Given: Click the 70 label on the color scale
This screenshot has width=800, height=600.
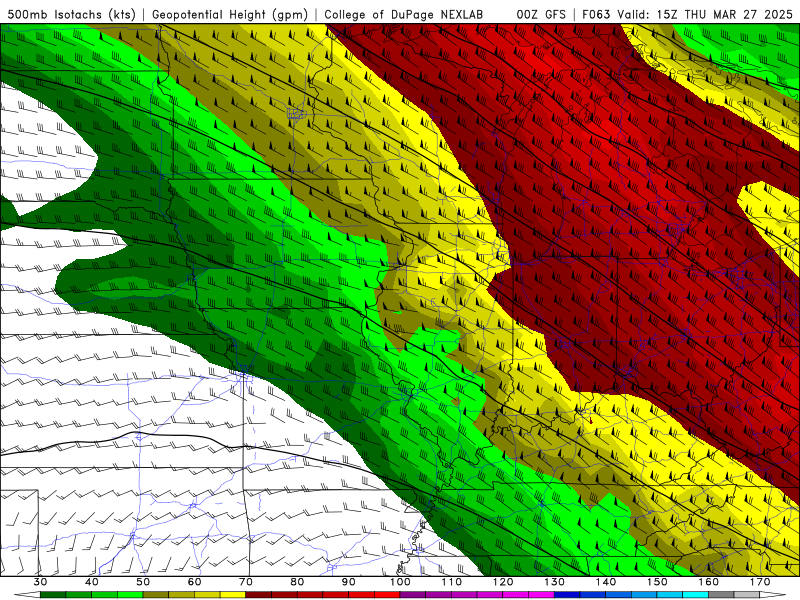Looking at the screenshot, I should point(246,582).
